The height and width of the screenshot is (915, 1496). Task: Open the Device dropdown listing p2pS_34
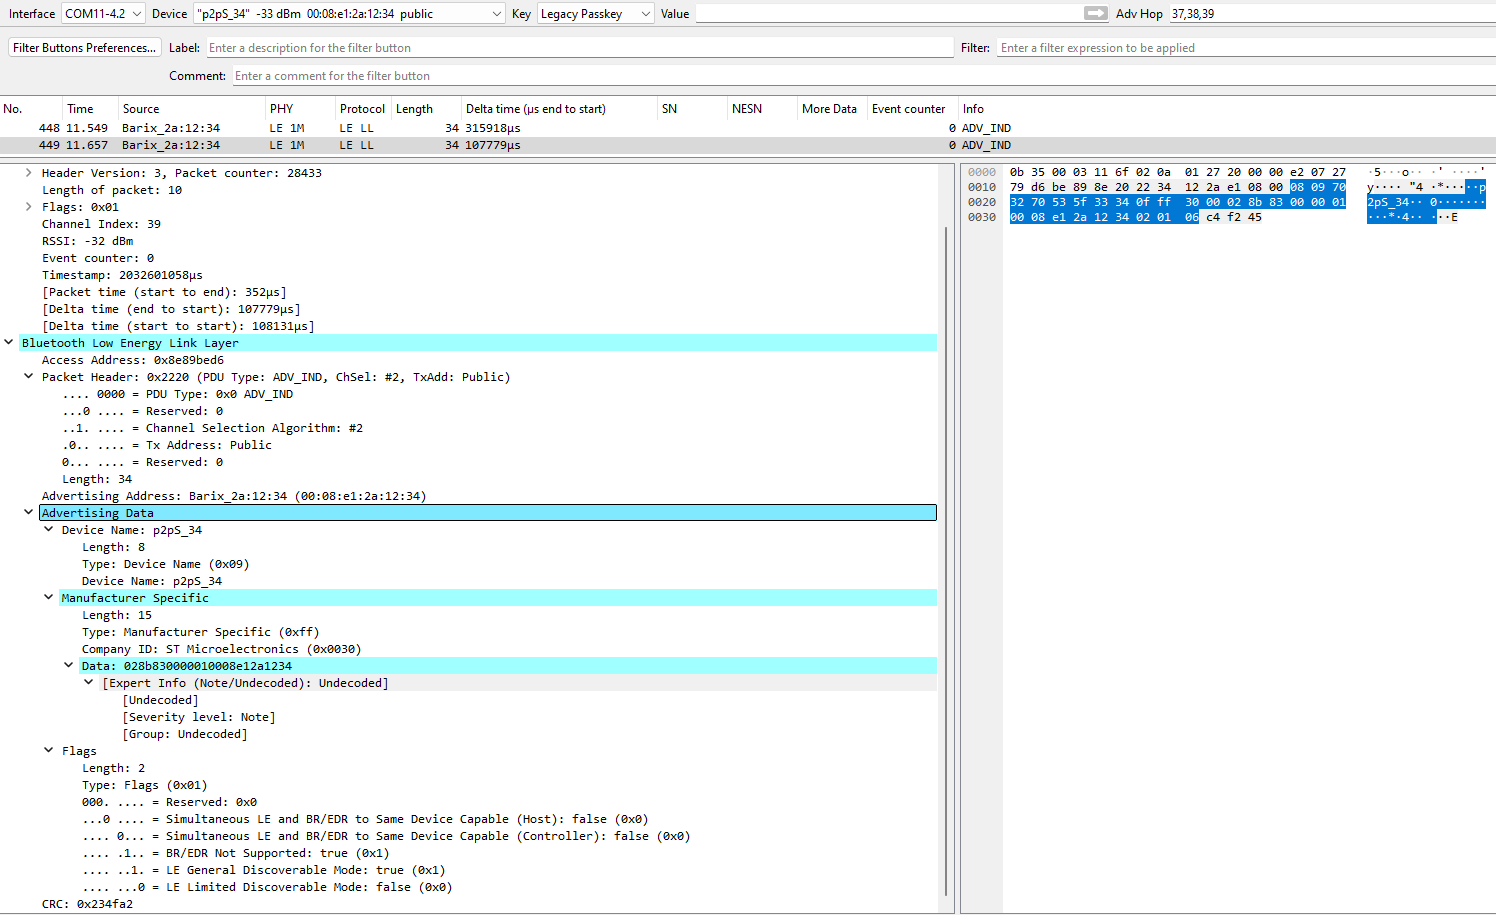pyautogui.click(x=344, y=13)
